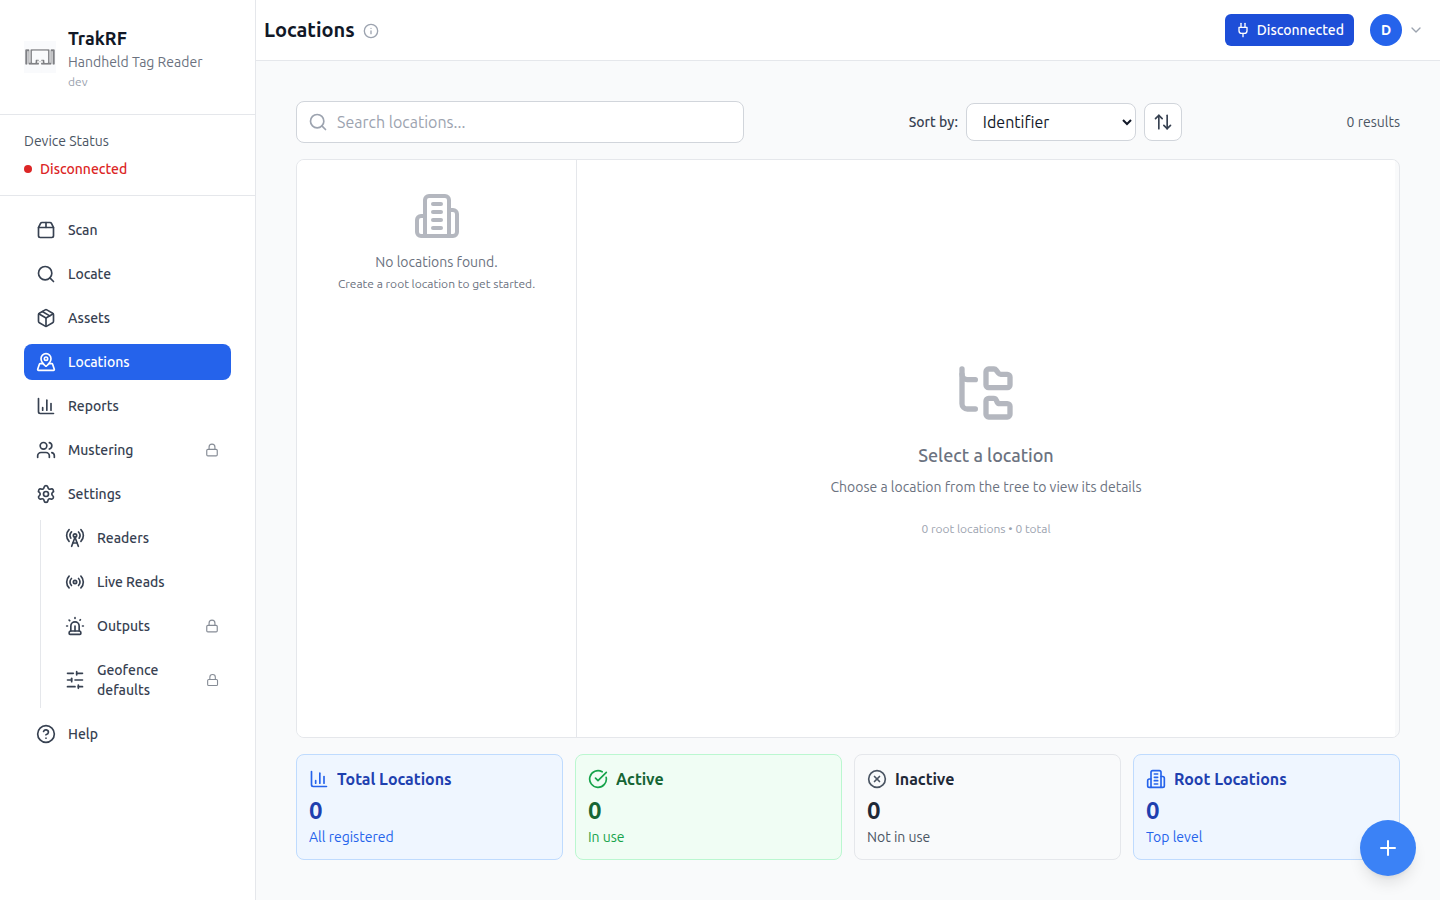Click '0 root locations • 0 total' text
This screenshot has height=900, width=1440.
pos(986,529)
